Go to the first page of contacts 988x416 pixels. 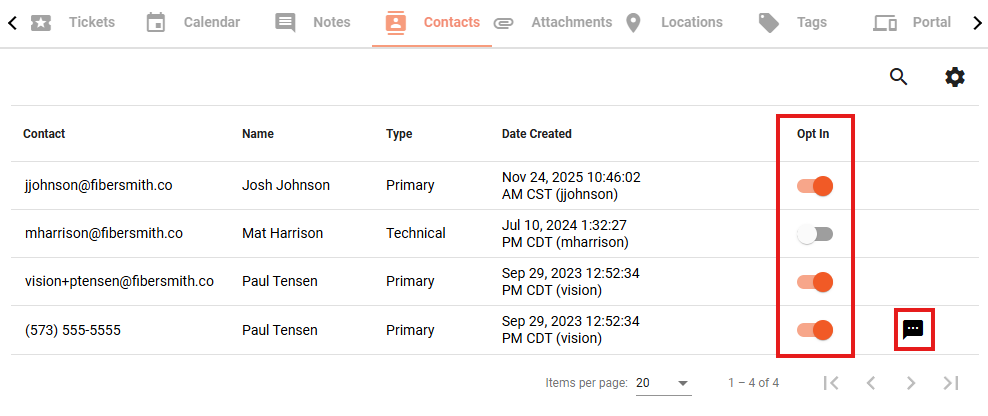pyautogui.click(x=831, y=383)
